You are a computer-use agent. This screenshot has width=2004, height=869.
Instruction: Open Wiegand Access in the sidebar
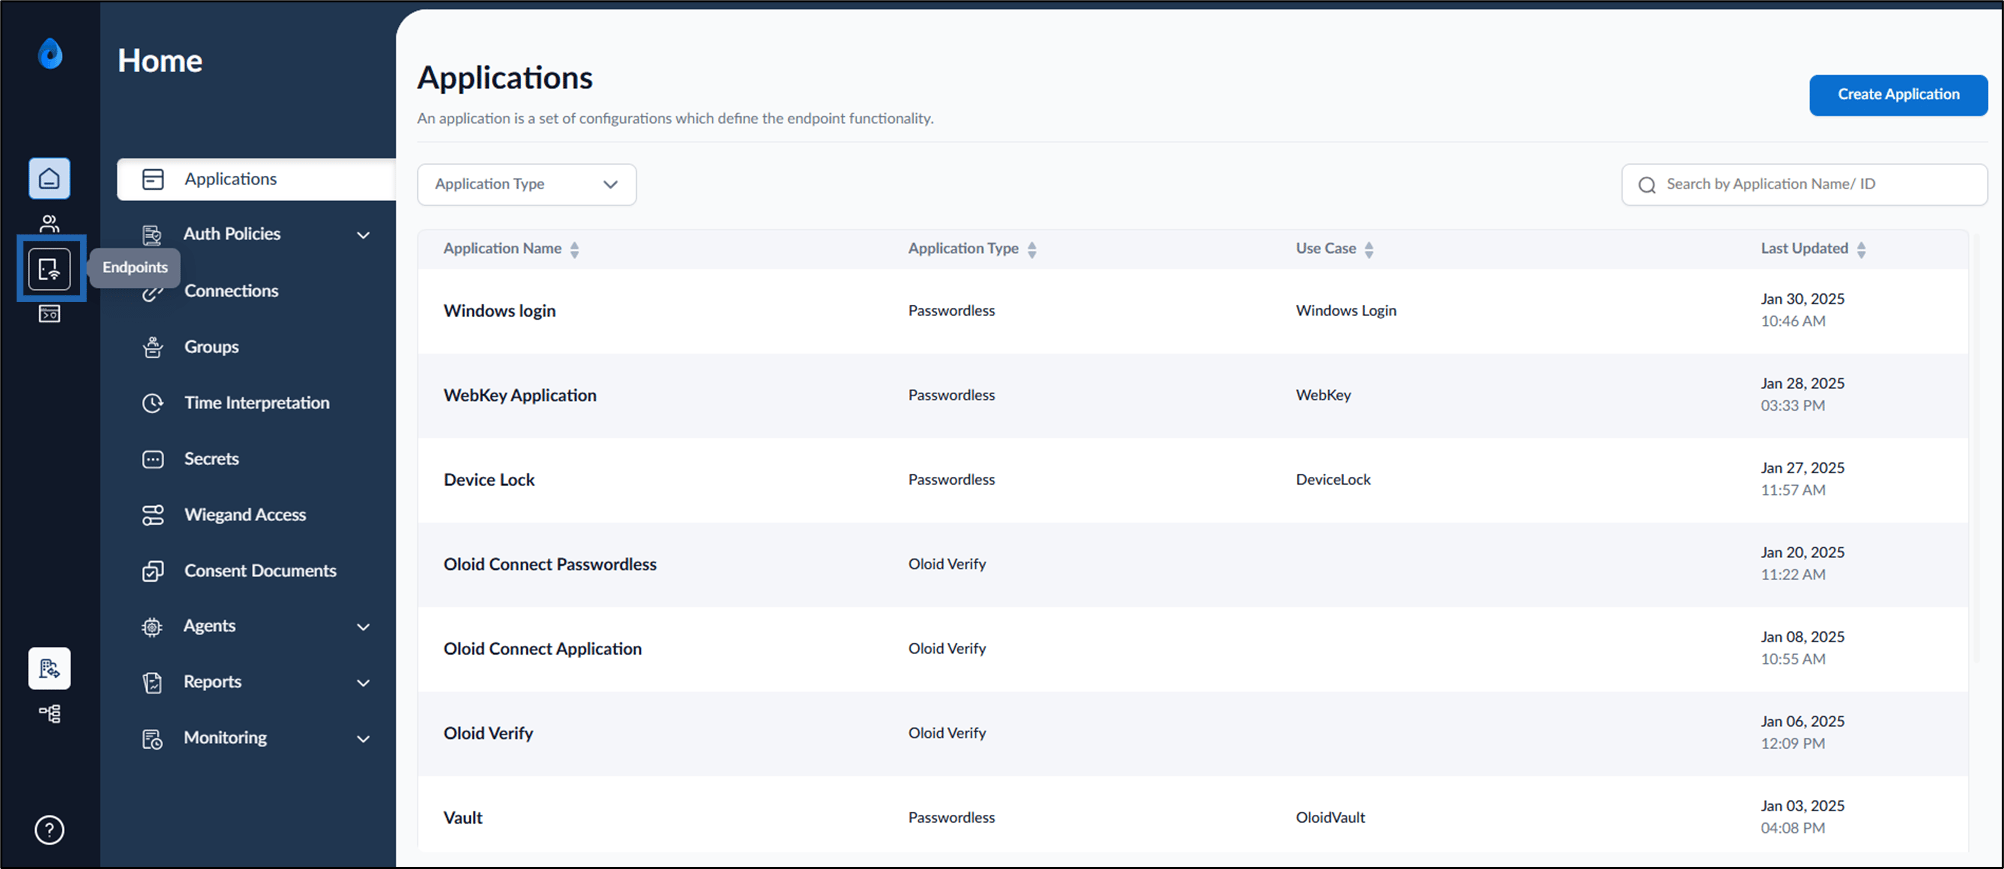pyautogui.click(x=245, y=515)
